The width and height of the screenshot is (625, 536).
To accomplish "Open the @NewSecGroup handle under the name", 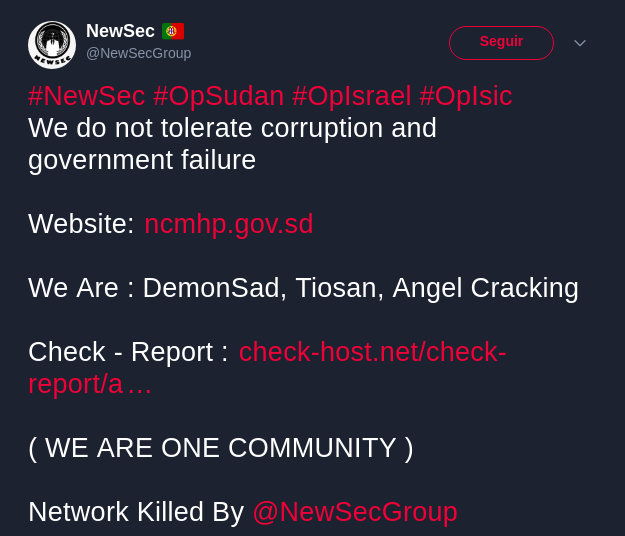I will (x=138, y=53).
